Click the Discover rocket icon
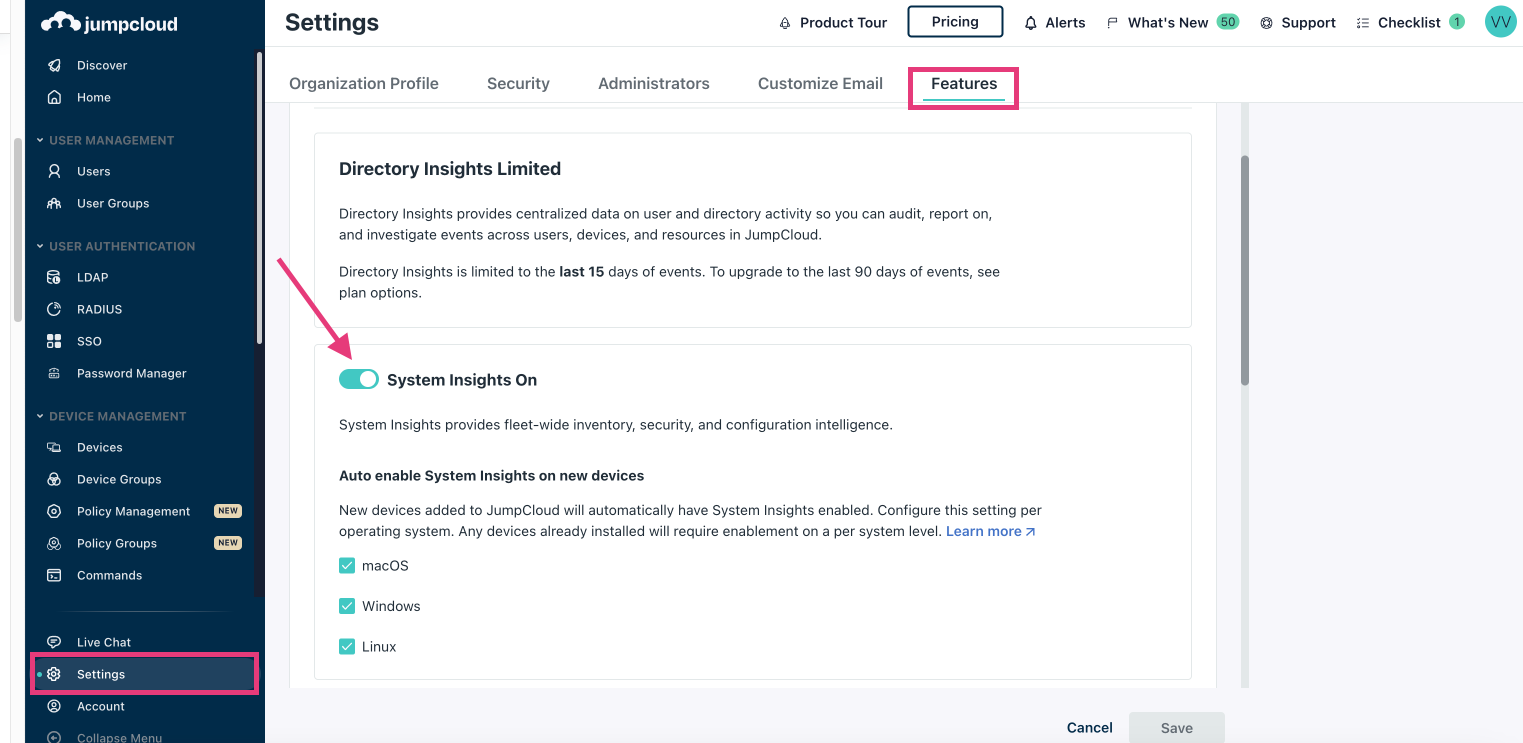The height and width of the screenshot is (743, 1523). [55, 65]
